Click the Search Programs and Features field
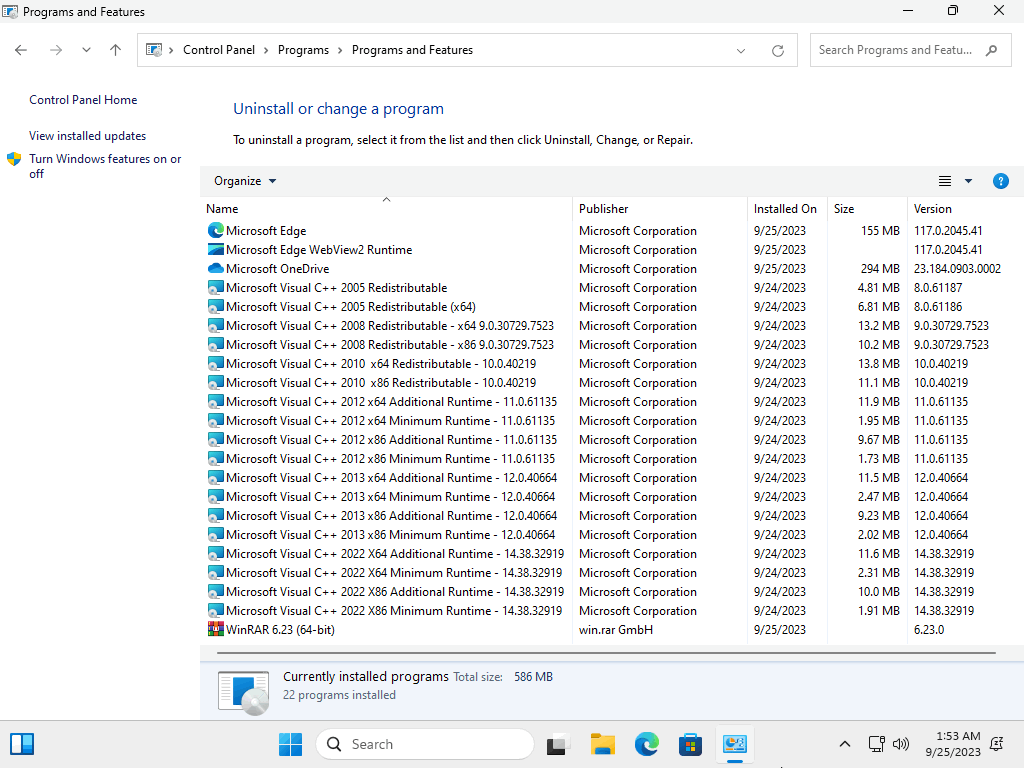Image resolution: width=1024 pixels, height=768 pixels. coord(910,50)
